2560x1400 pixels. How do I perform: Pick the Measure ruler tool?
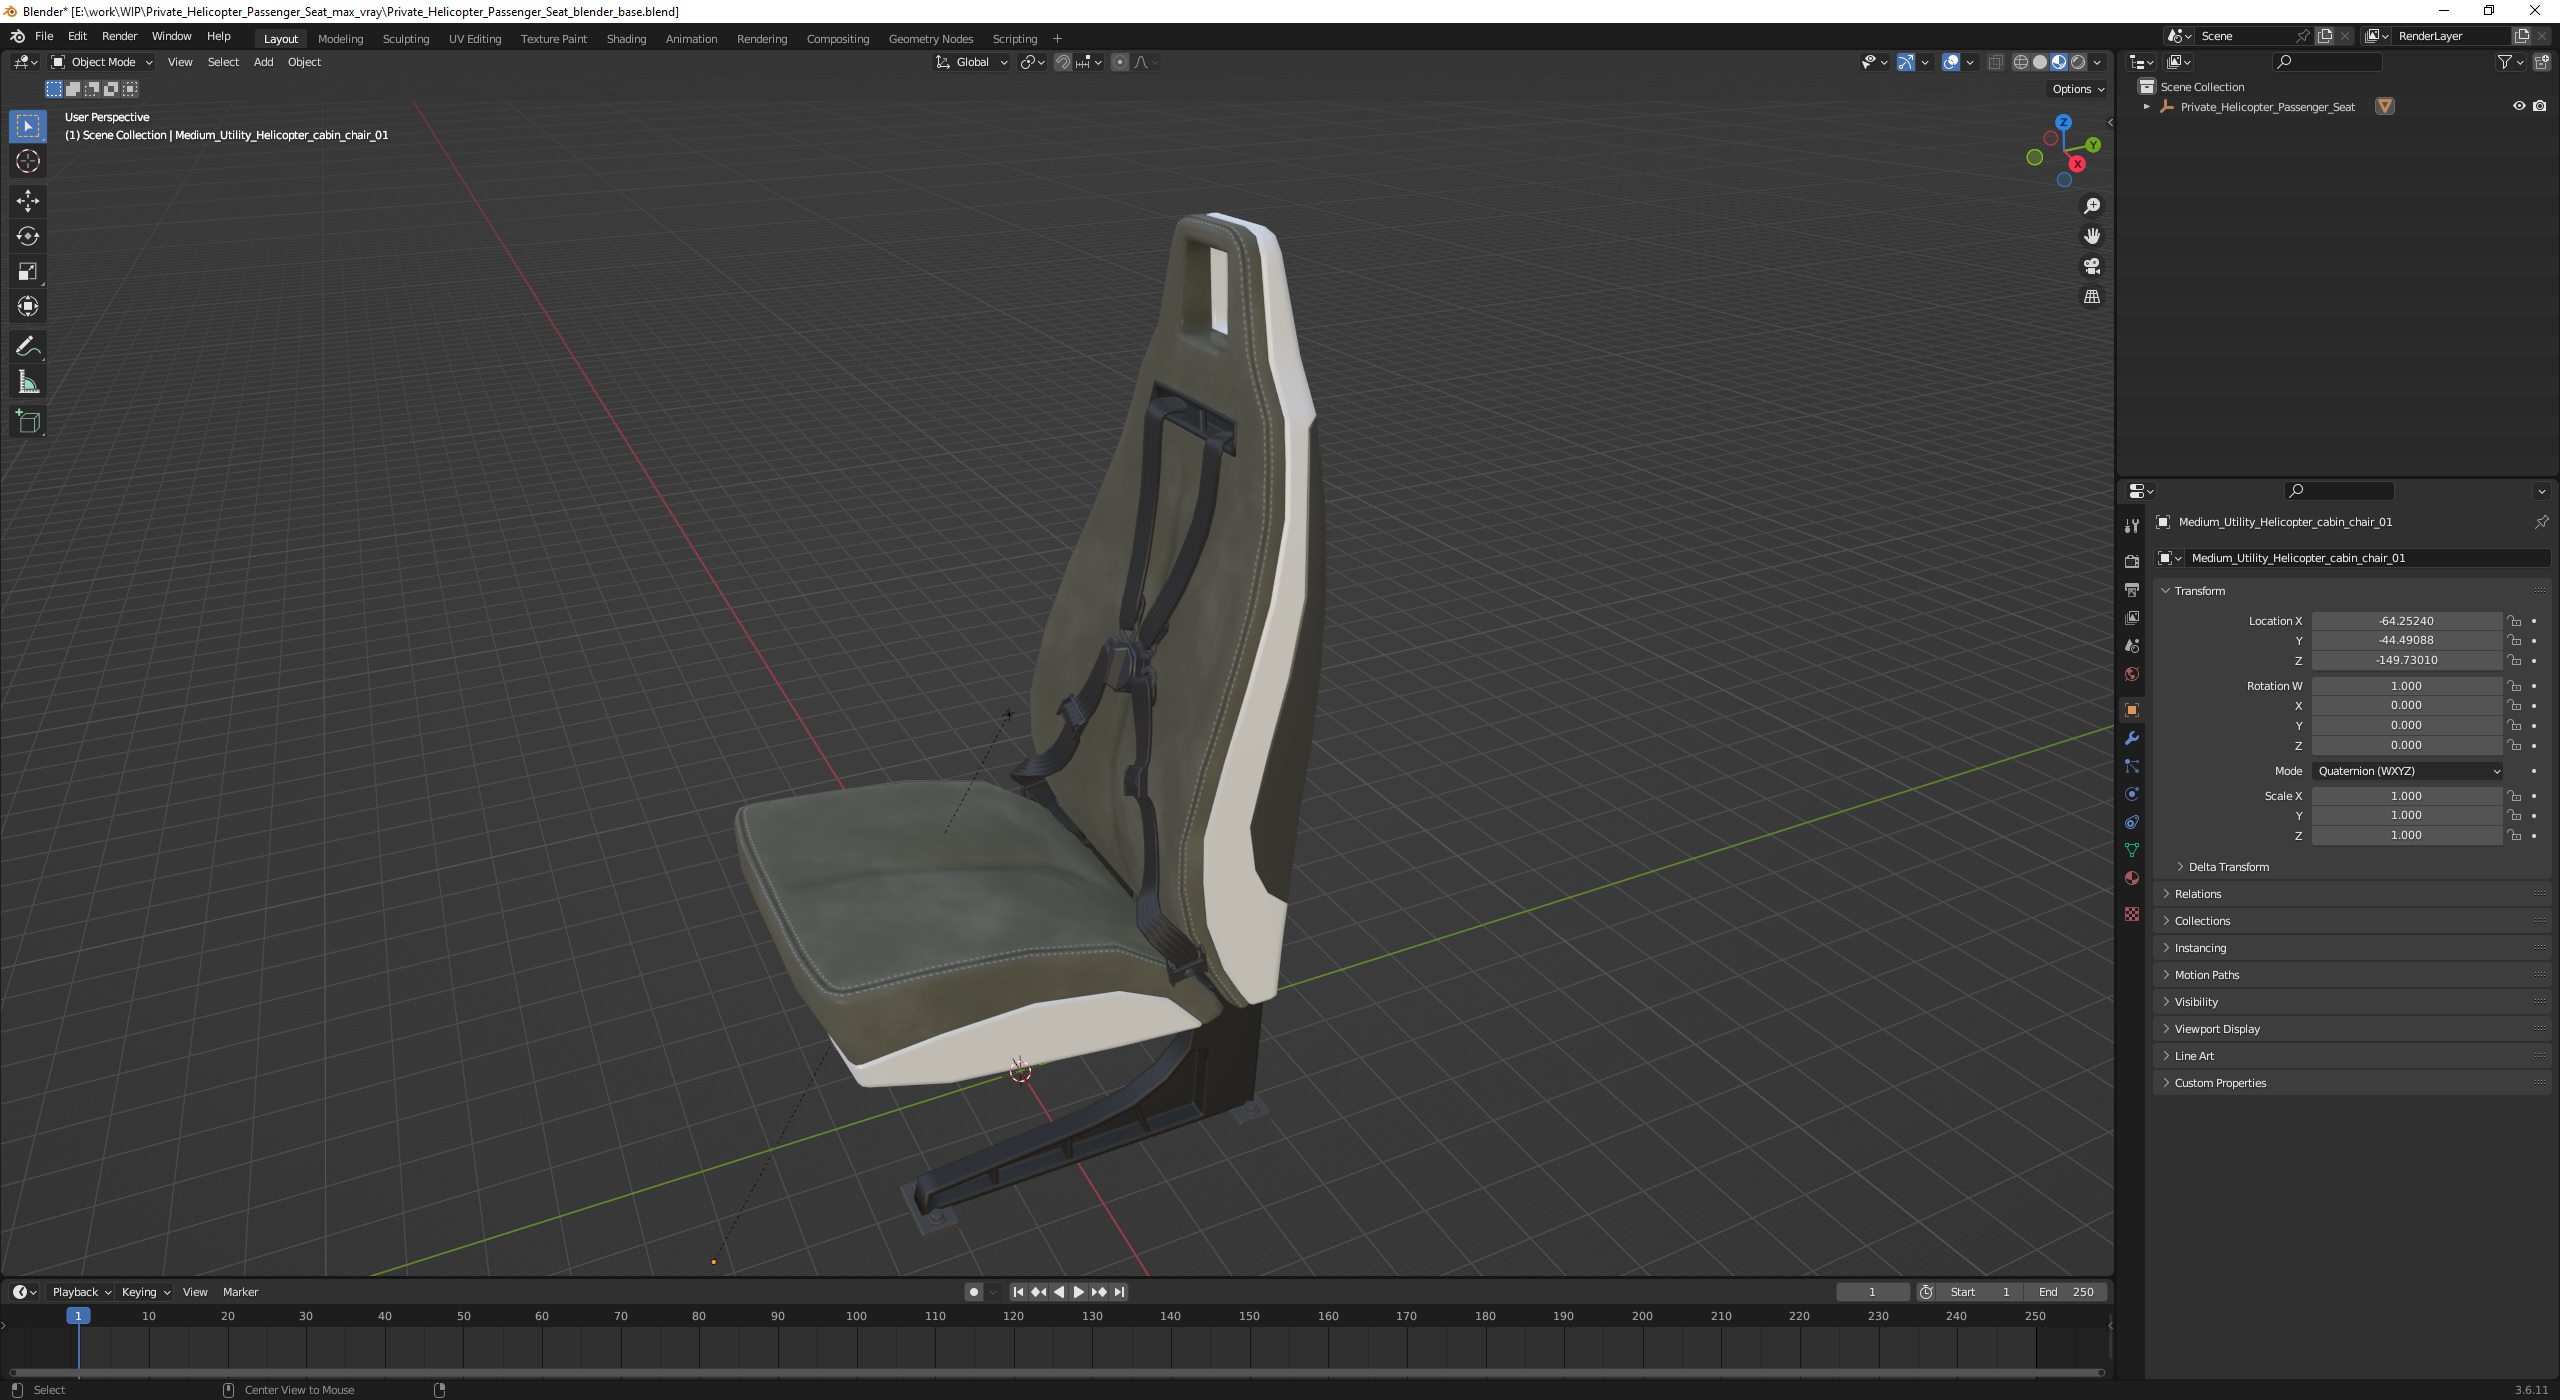click(x=28, y=382)
